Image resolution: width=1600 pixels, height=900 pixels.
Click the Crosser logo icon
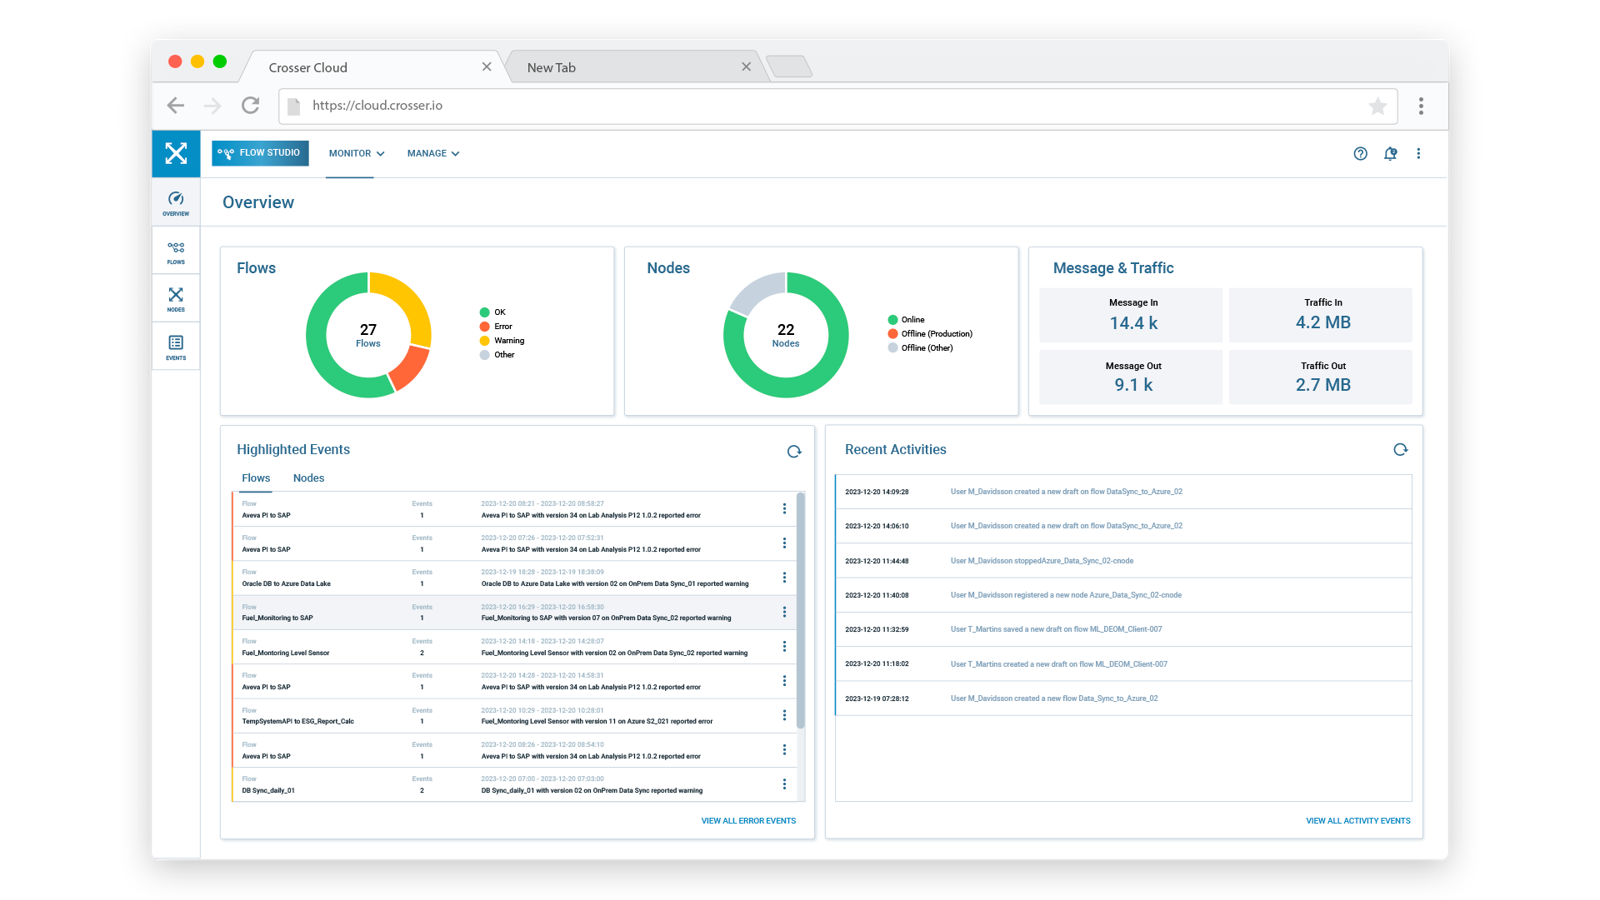pyautogui.click(x=176, y=154)
